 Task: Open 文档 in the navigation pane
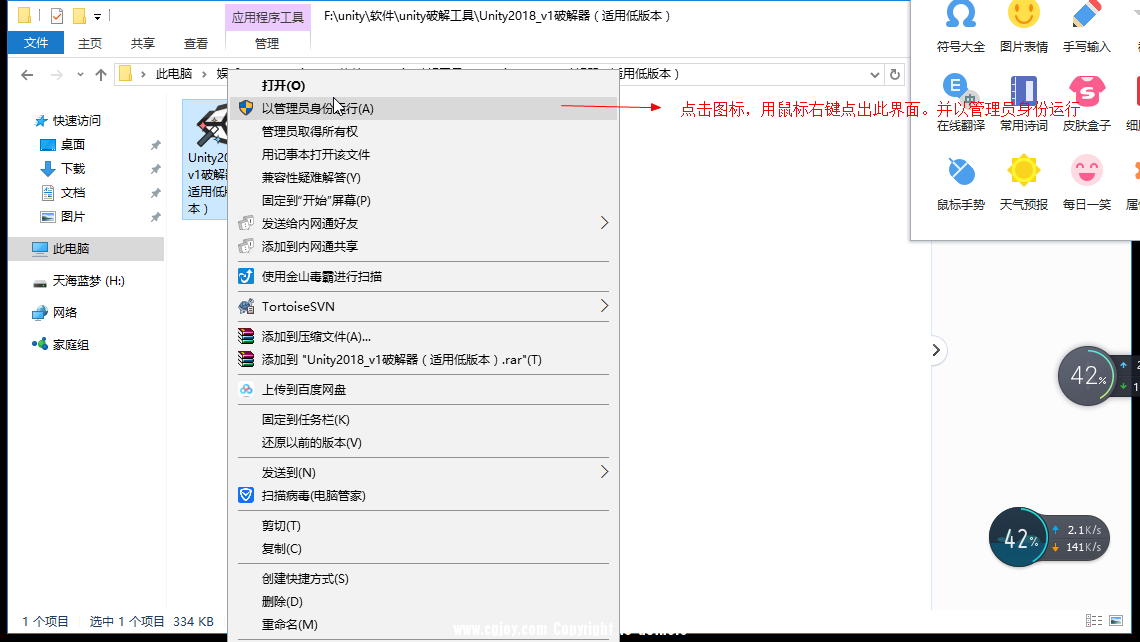tap(73, 193)
